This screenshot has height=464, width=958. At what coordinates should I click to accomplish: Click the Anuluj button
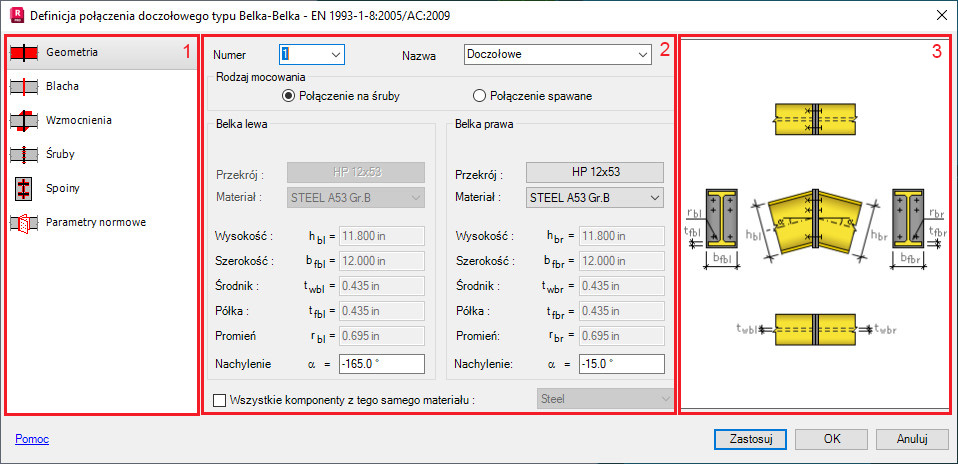912,438
